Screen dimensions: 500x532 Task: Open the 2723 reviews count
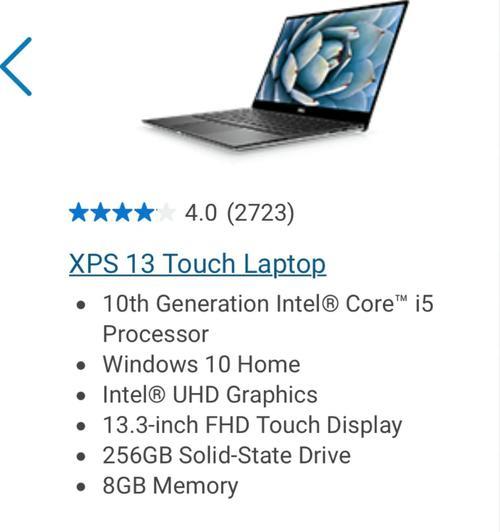[x=260, y=213]
